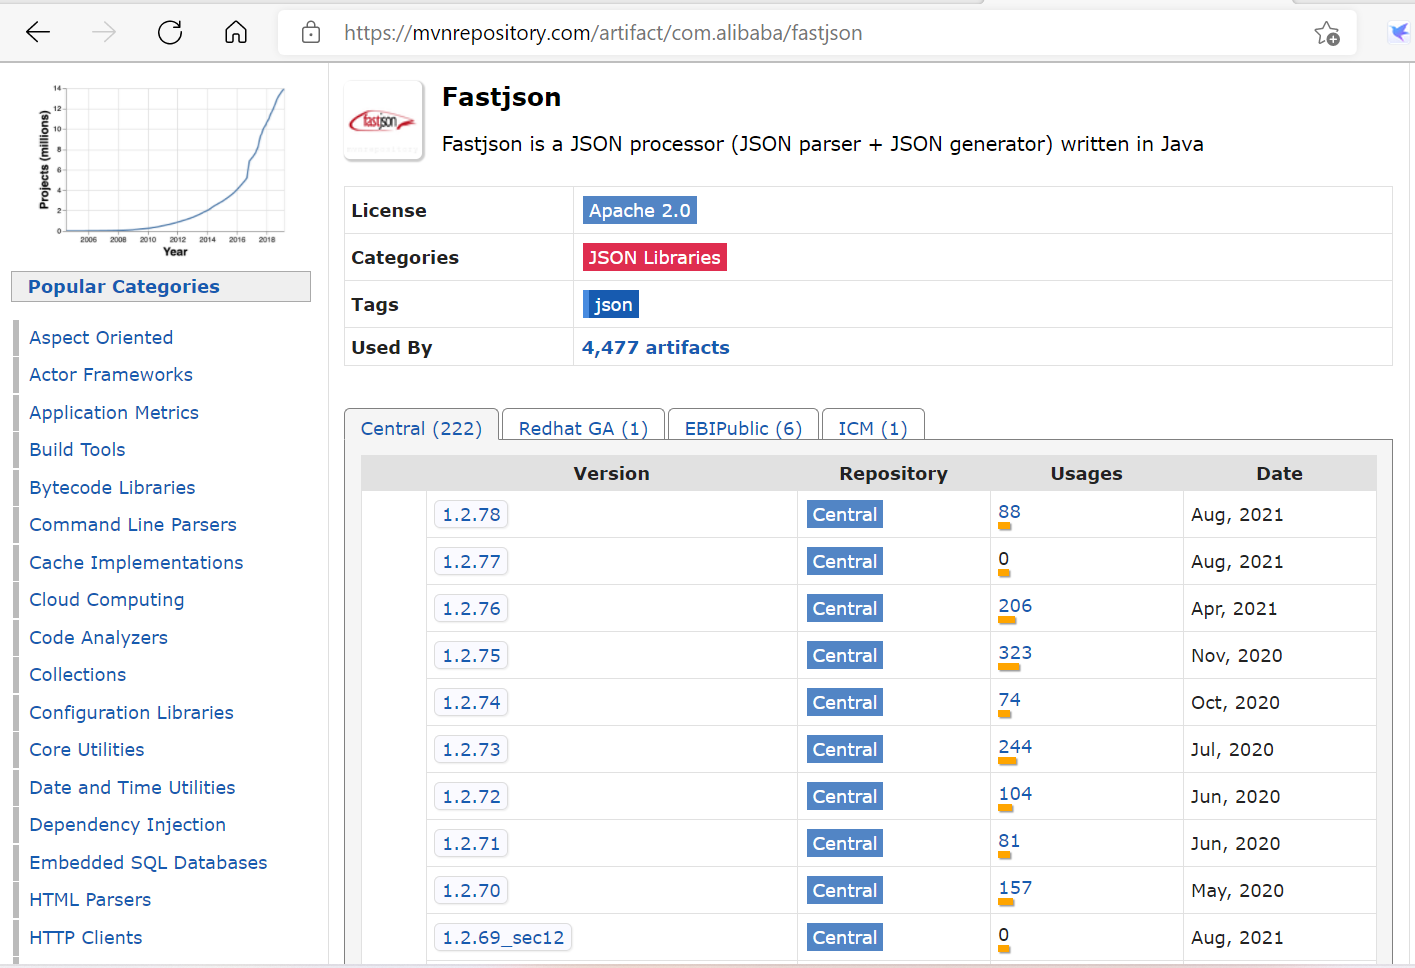Go to the browser home icon

coord(236,32)
